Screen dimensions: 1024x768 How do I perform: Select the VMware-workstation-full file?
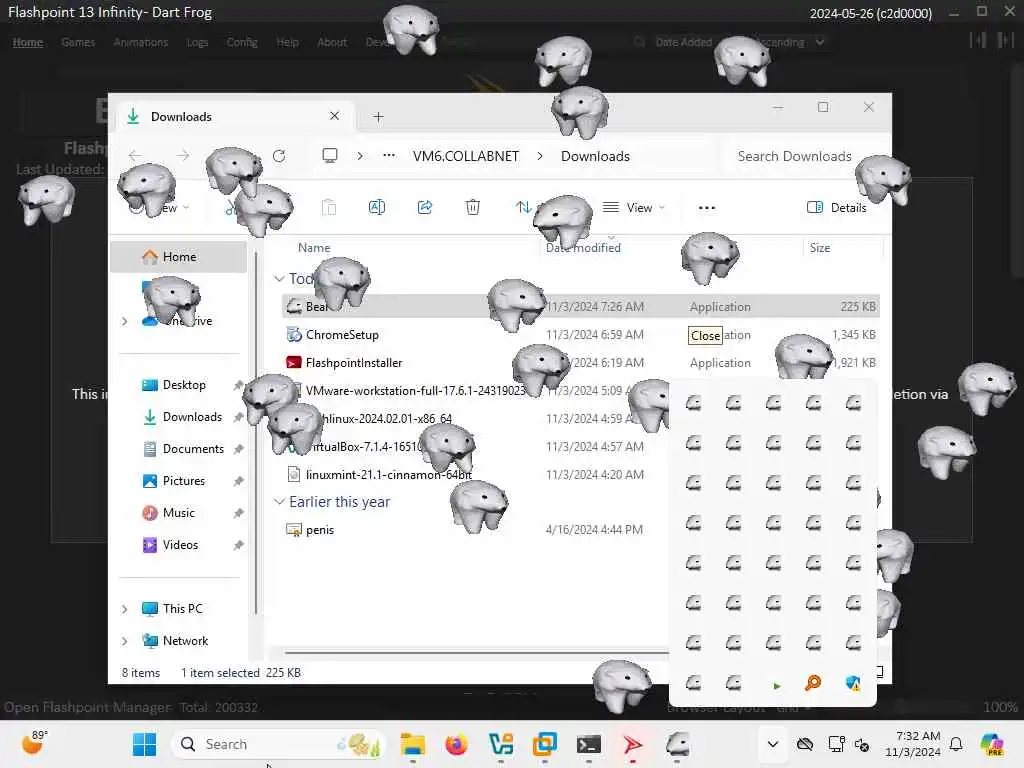click(x=415, y=391)
